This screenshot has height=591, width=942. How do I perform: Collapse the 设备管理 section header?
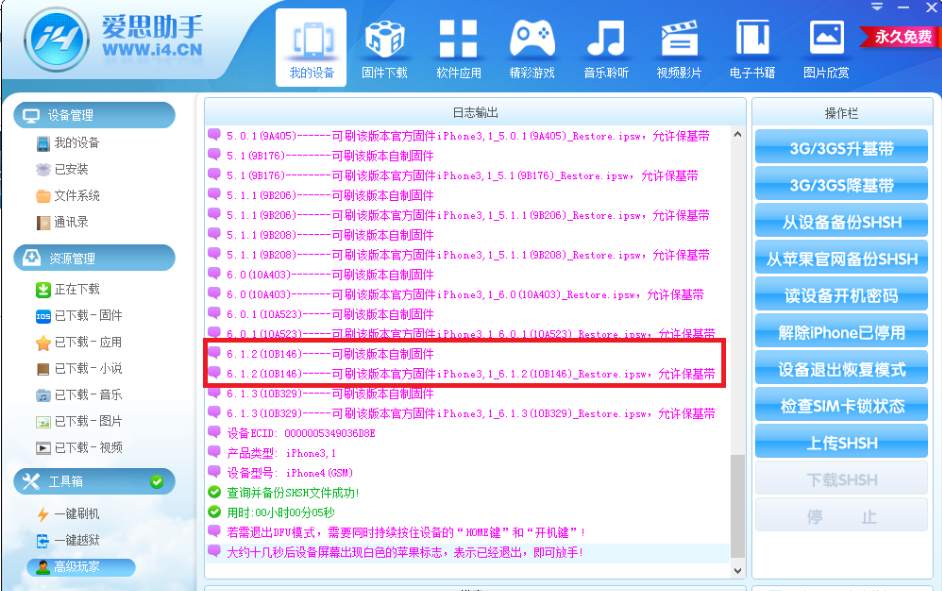pos(94,115)
